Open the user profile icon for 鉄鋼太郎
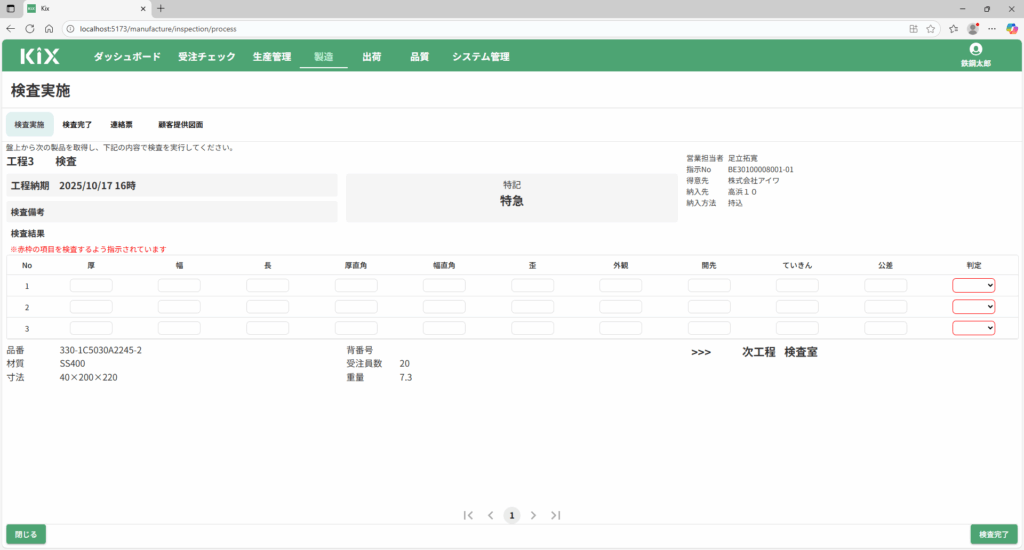This screenshot has height=550, width=1024. coord(975,50)
